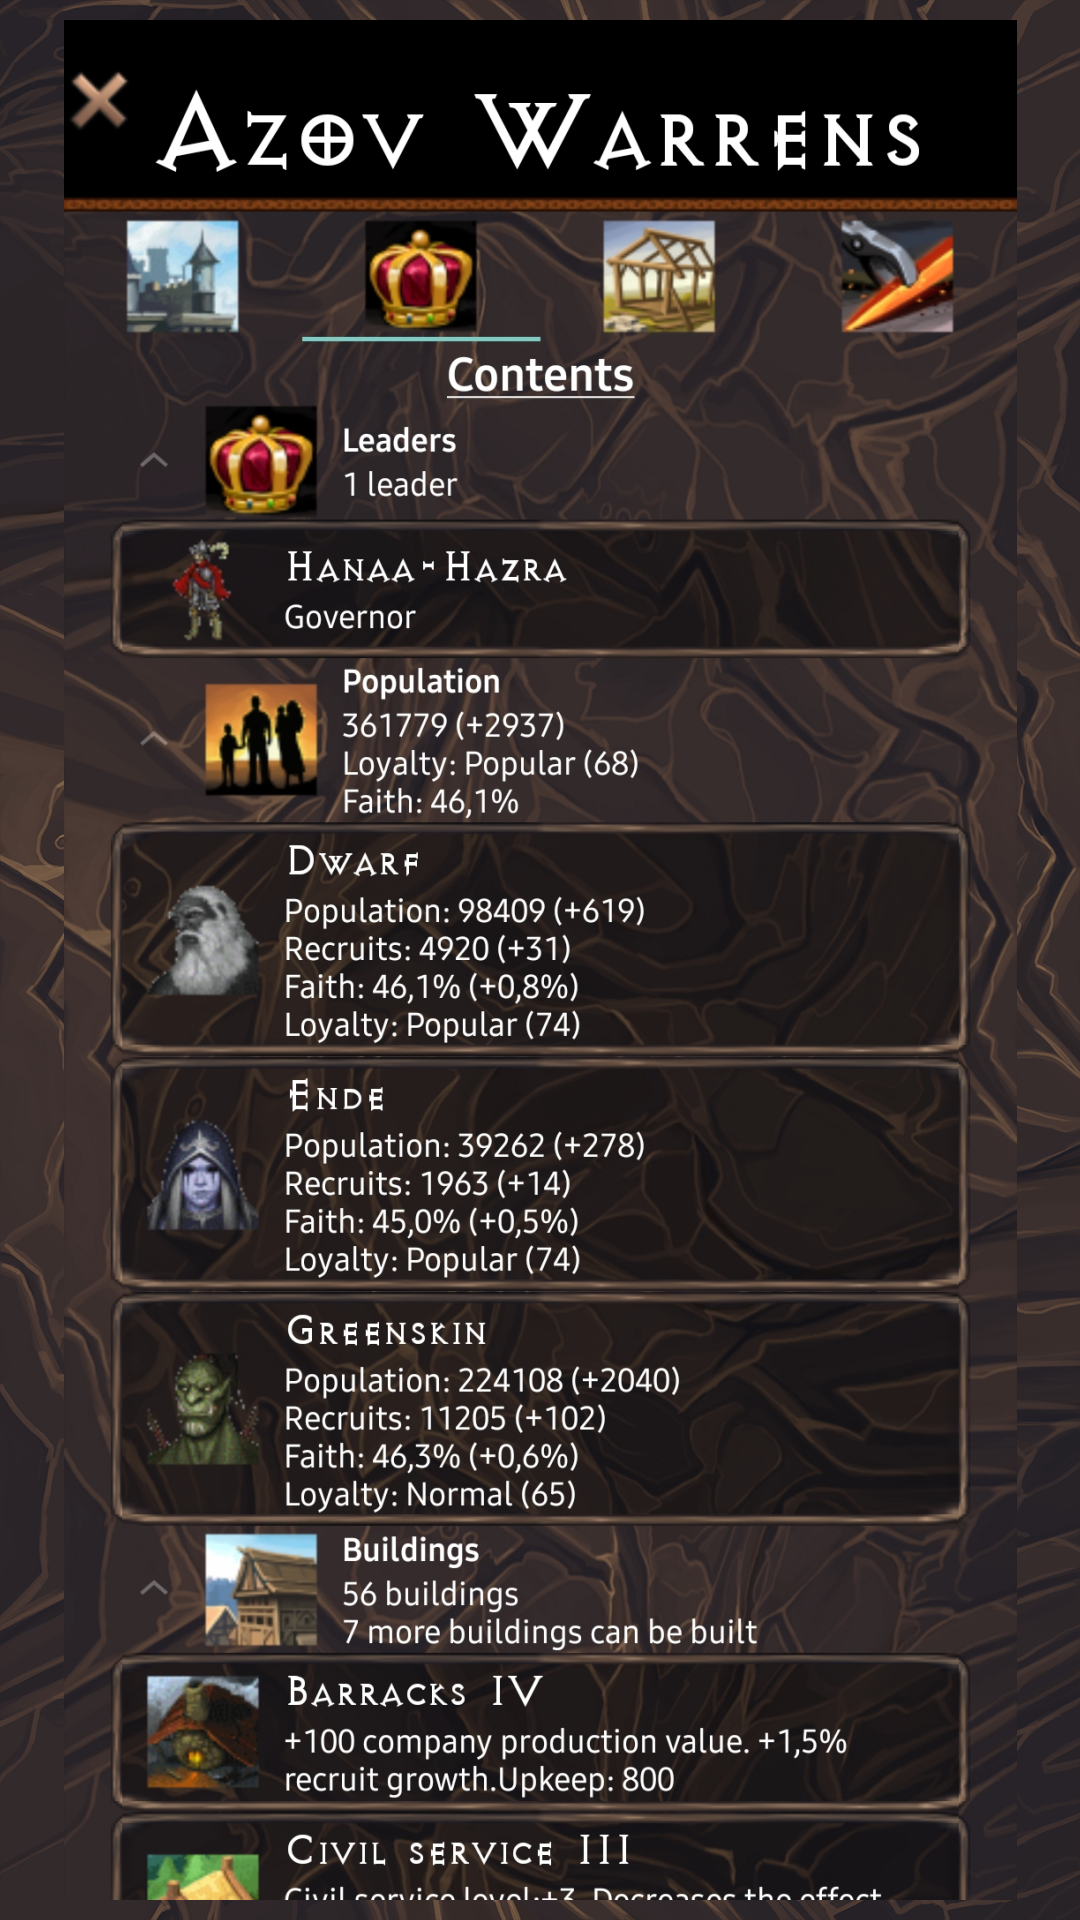
Task: Collapse the Leaders section chevron
Action: (x=154, y=461)
